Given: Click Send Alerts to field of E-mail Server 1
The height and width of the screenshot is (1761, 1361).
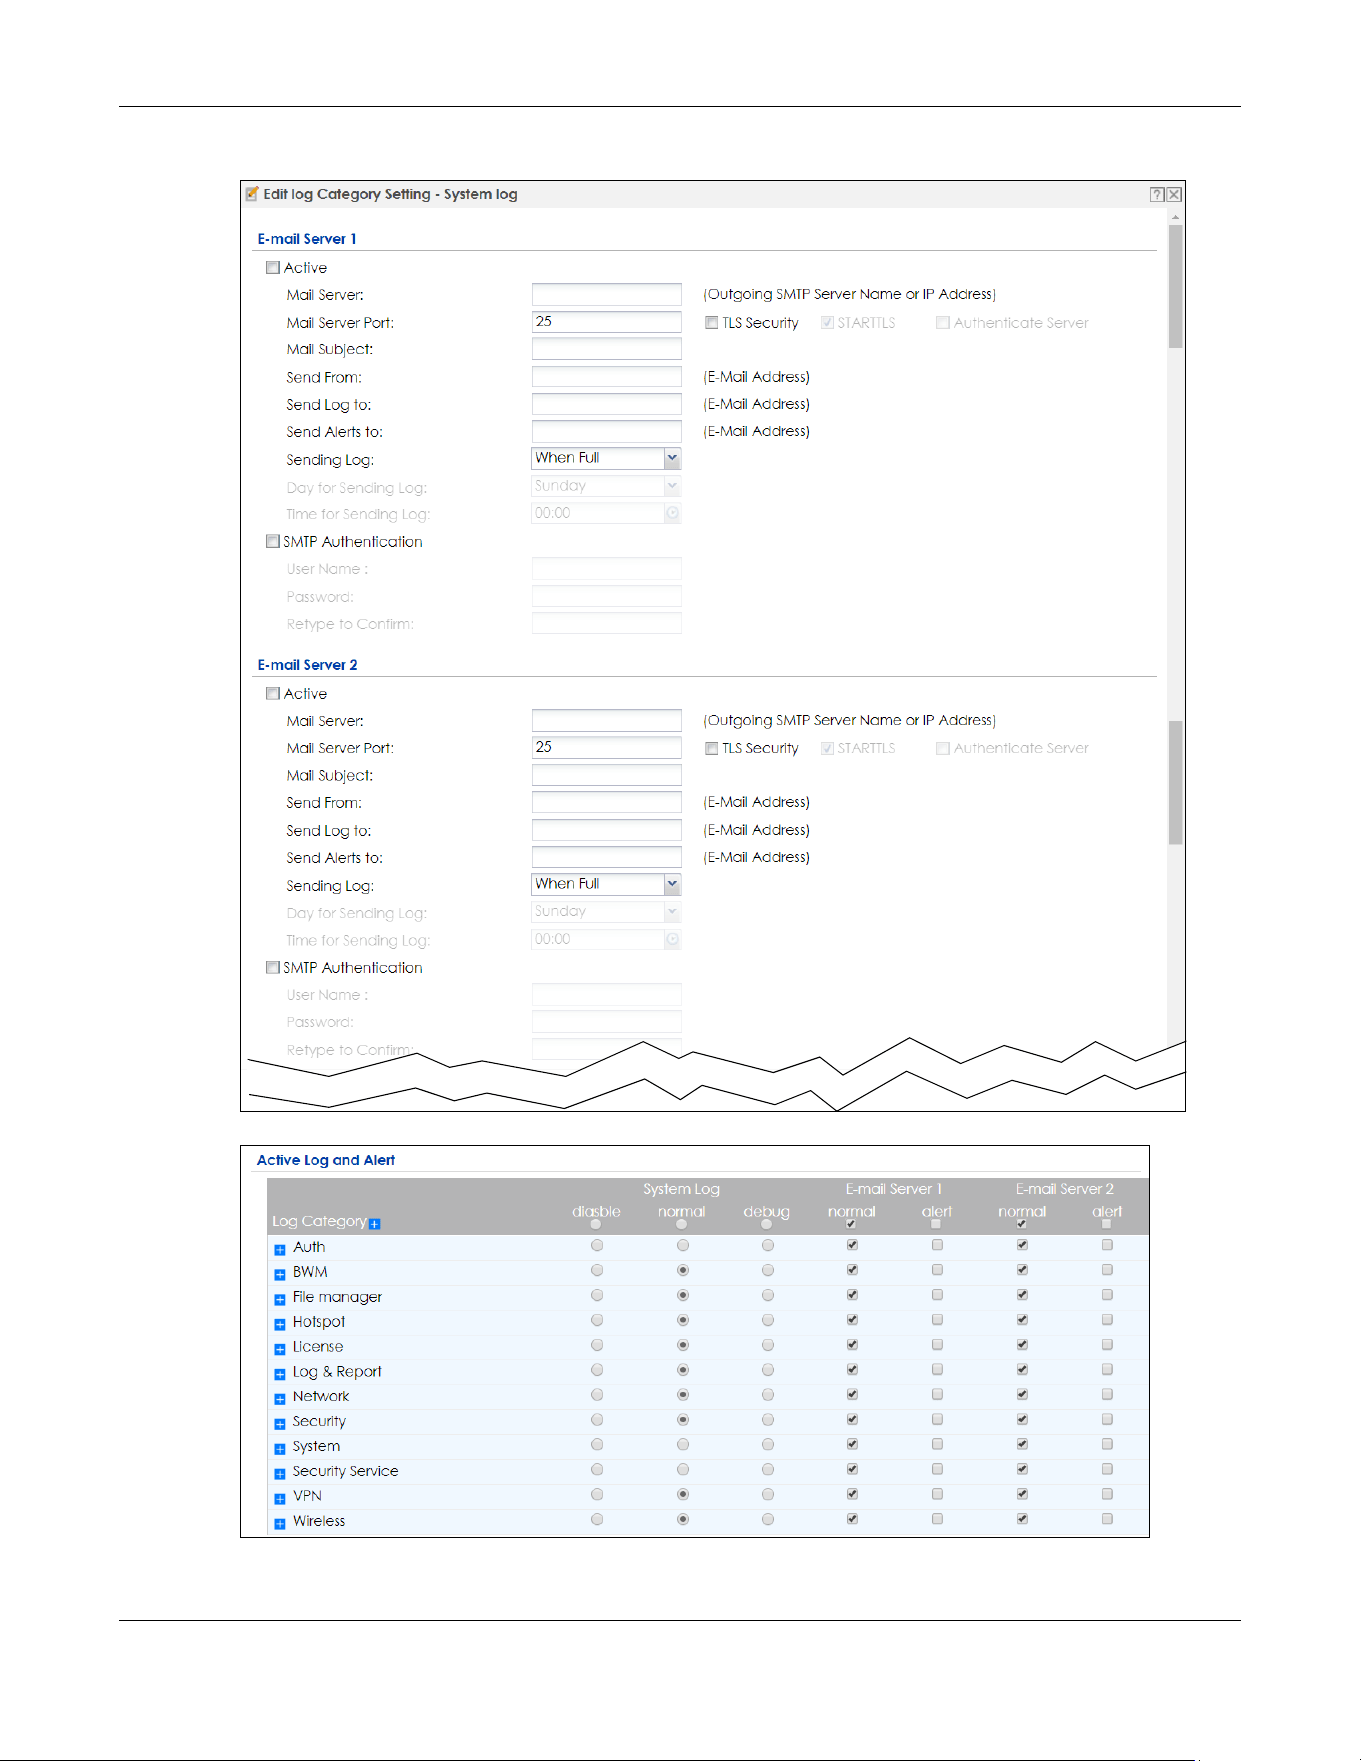Looking at the screenshot, I should click(606, 431).
